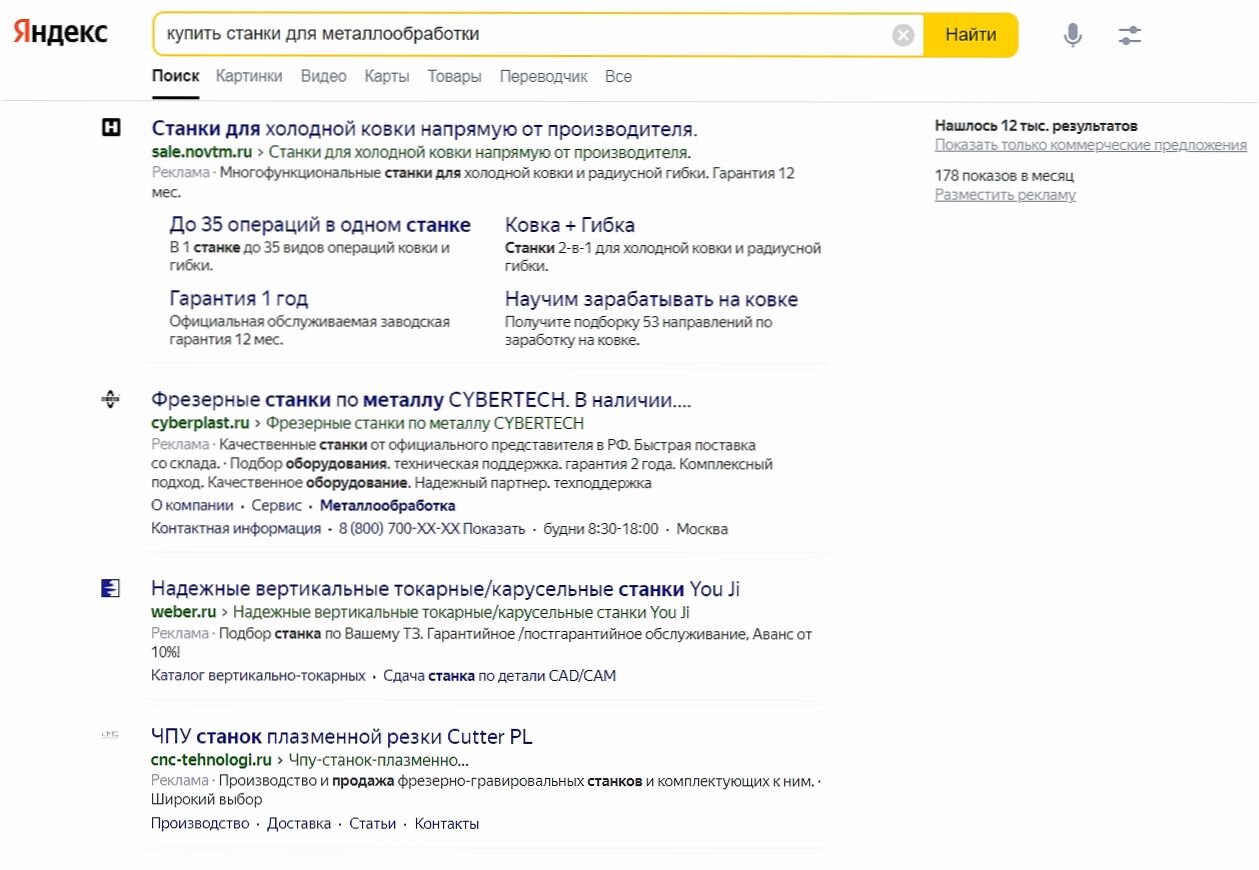Open sitelink Ковка + Гибка
The image size is (1259, 870).
click(570, 225)
